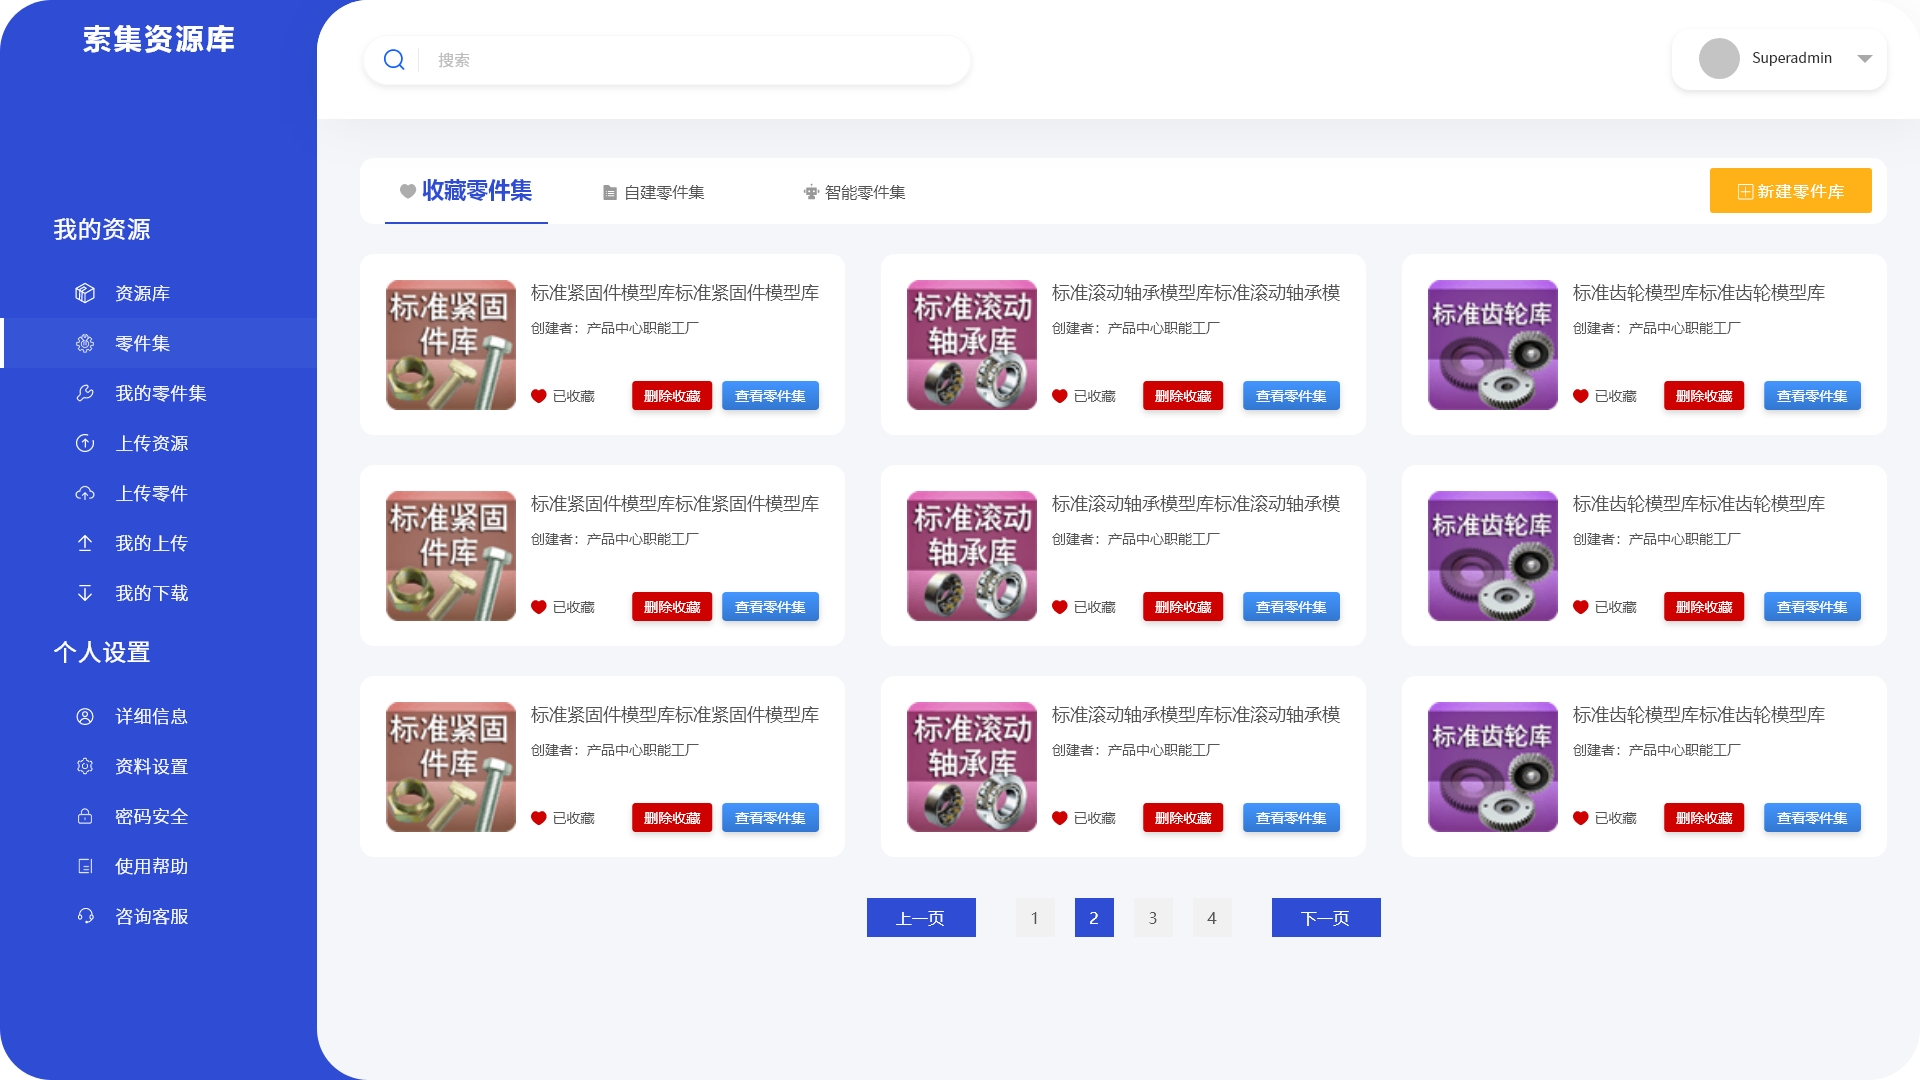The width and height of the screenshot is (1920, 1080).
Task: Click 已收藏 heart on bottom-row 标准滚动轴承 card
Action: [1060, 818]
